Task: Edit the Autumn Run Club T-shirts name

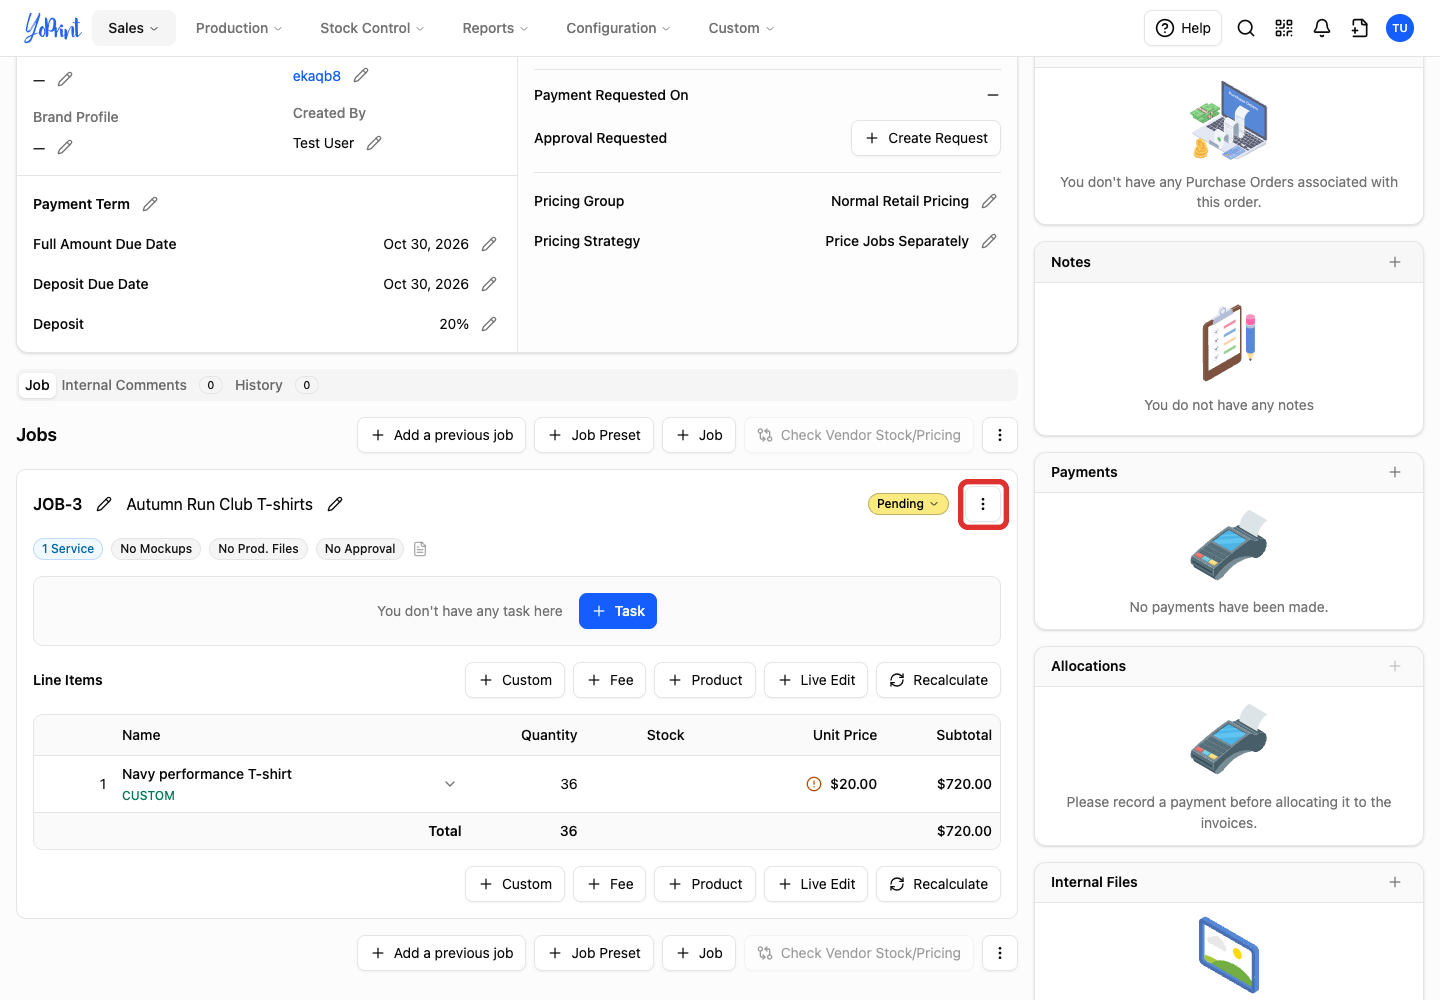Action: (335, 504)
